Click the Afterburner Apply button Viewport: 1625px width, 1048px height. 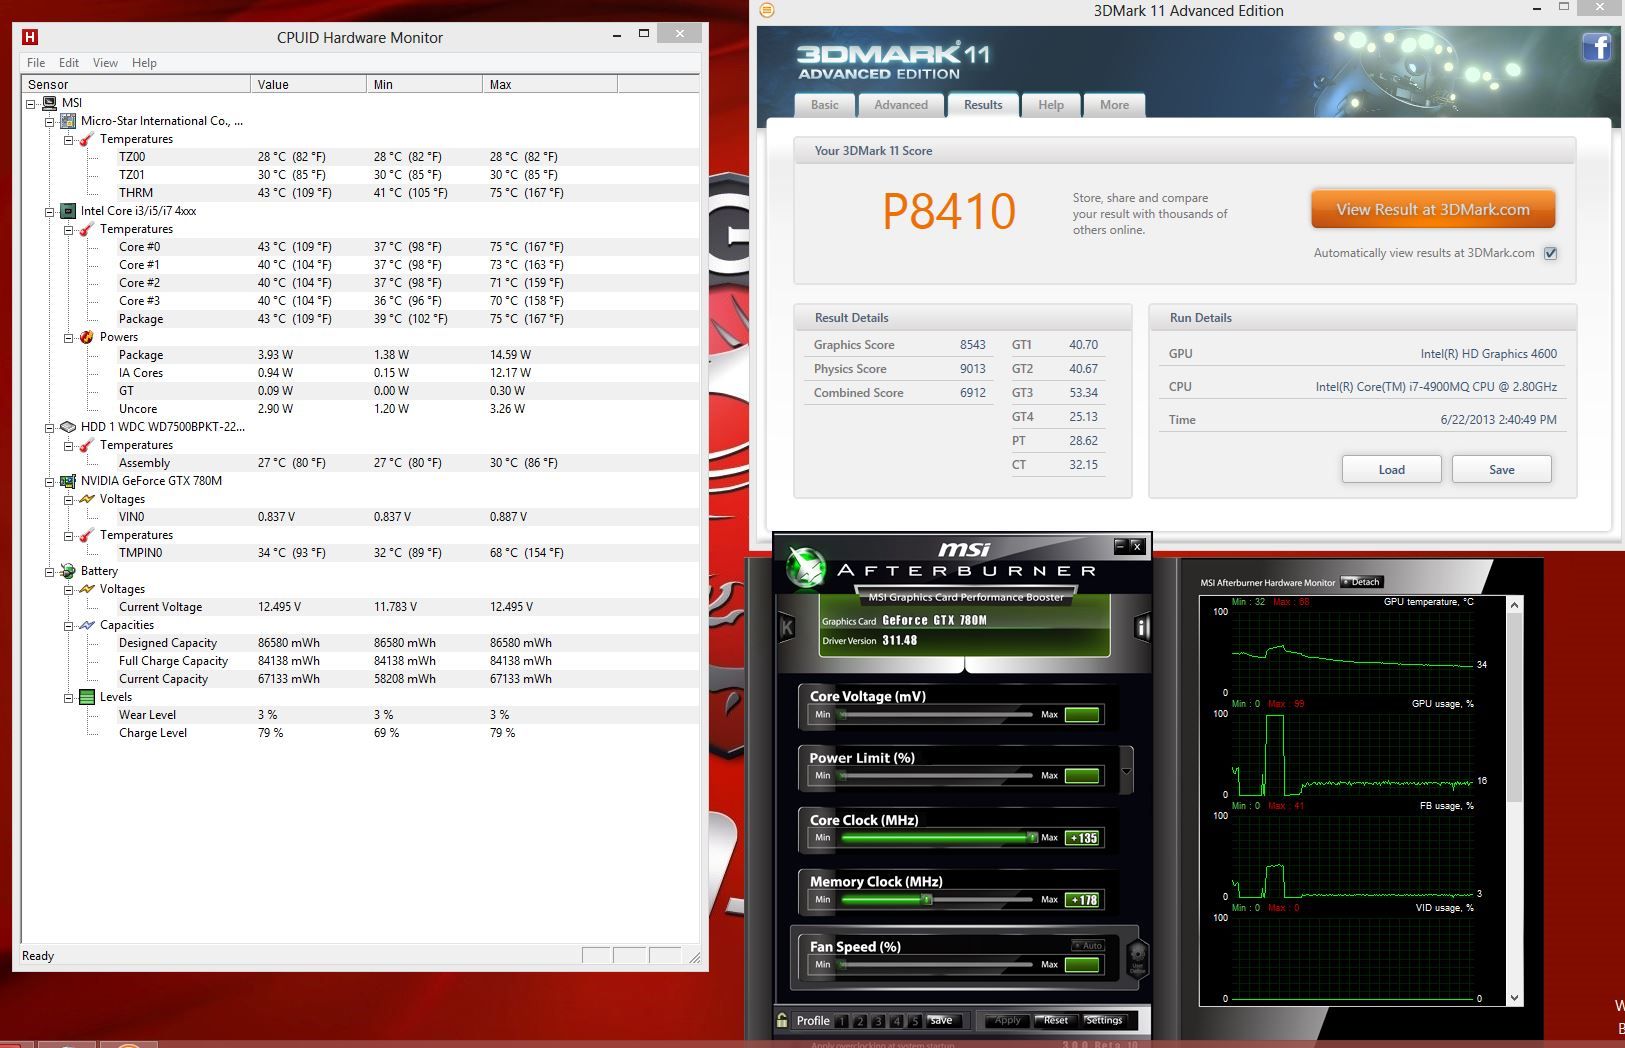[x=1007, y=1021]
